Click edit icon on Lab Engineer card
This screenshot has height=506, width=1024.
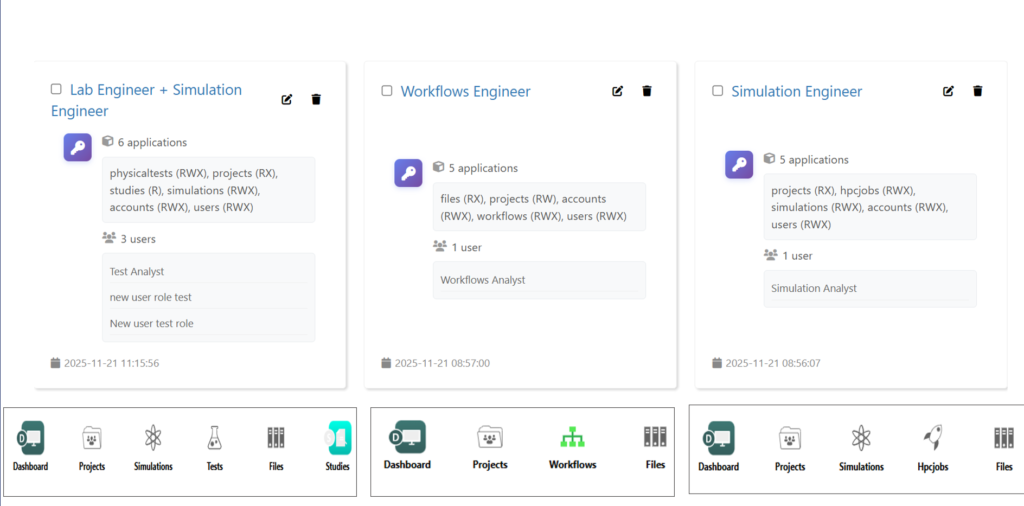pos(287,99)
